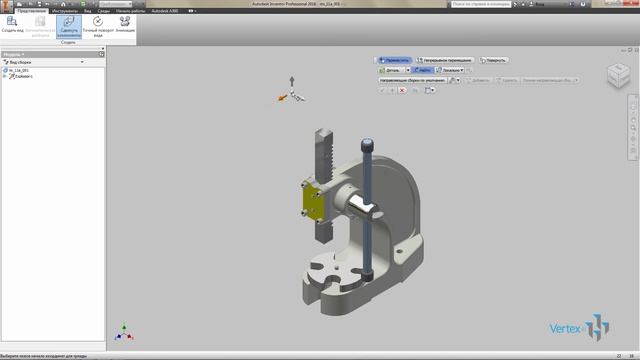Click the red X cancel icon in mini-toolbar
The image size is (640, 360).
pyautogui.click(x=402, y=90)
